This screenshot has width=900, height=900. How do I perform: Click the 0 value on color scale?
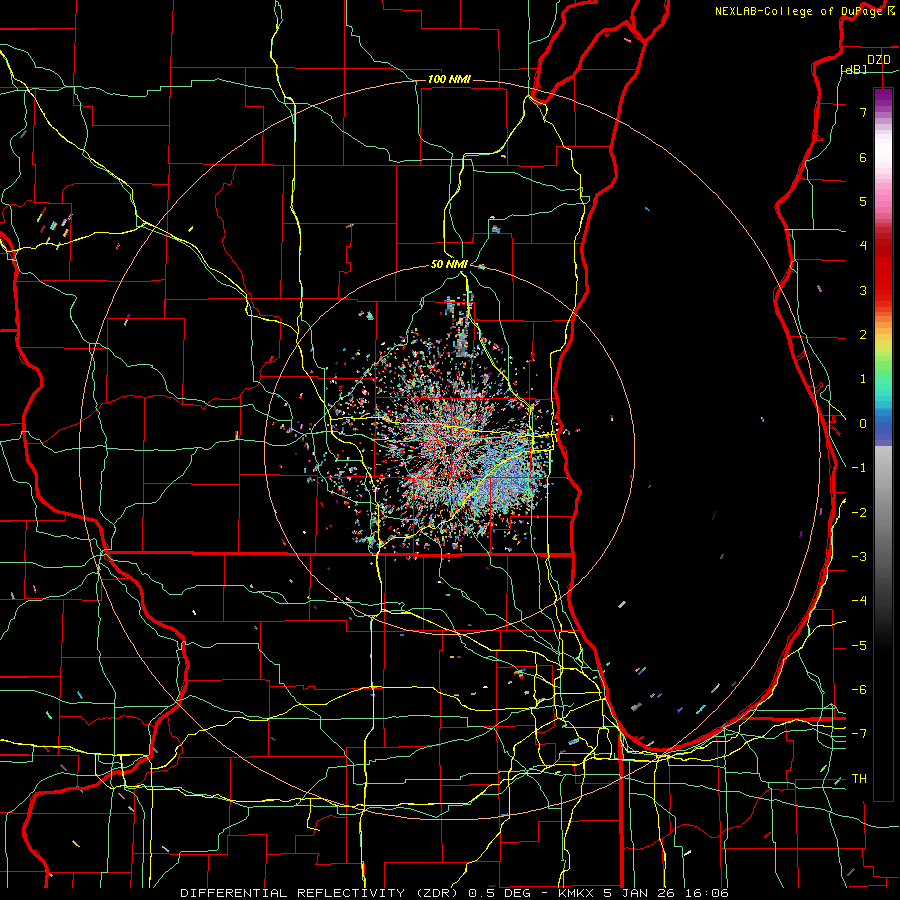863,424
